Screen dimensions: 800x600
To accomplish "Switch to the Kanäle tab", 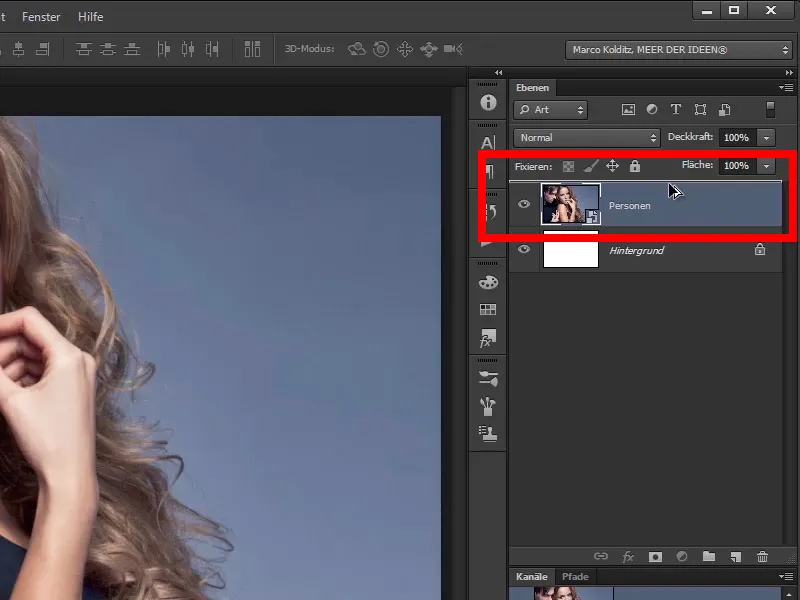I will 532,577.
